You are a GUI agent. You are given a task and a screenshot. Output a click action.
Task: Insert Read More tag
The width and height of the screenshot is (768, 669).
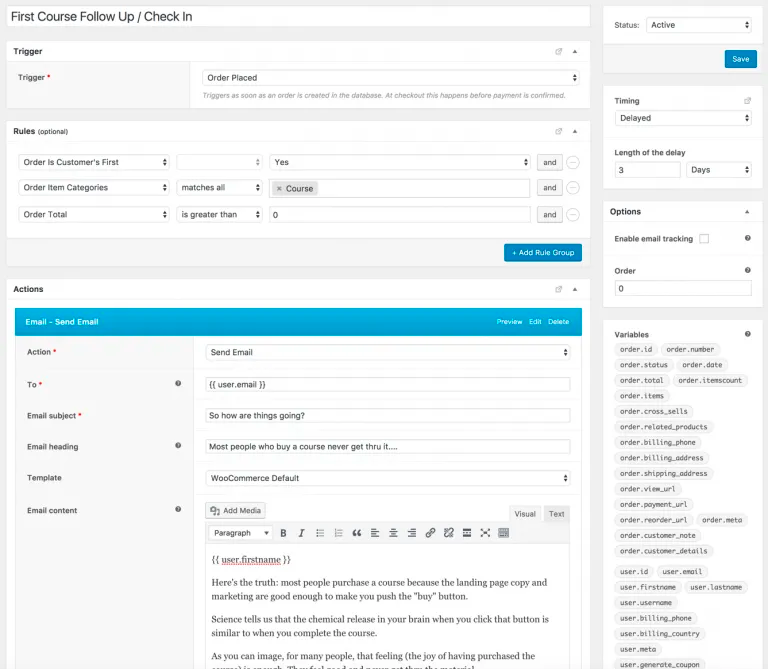467,533
